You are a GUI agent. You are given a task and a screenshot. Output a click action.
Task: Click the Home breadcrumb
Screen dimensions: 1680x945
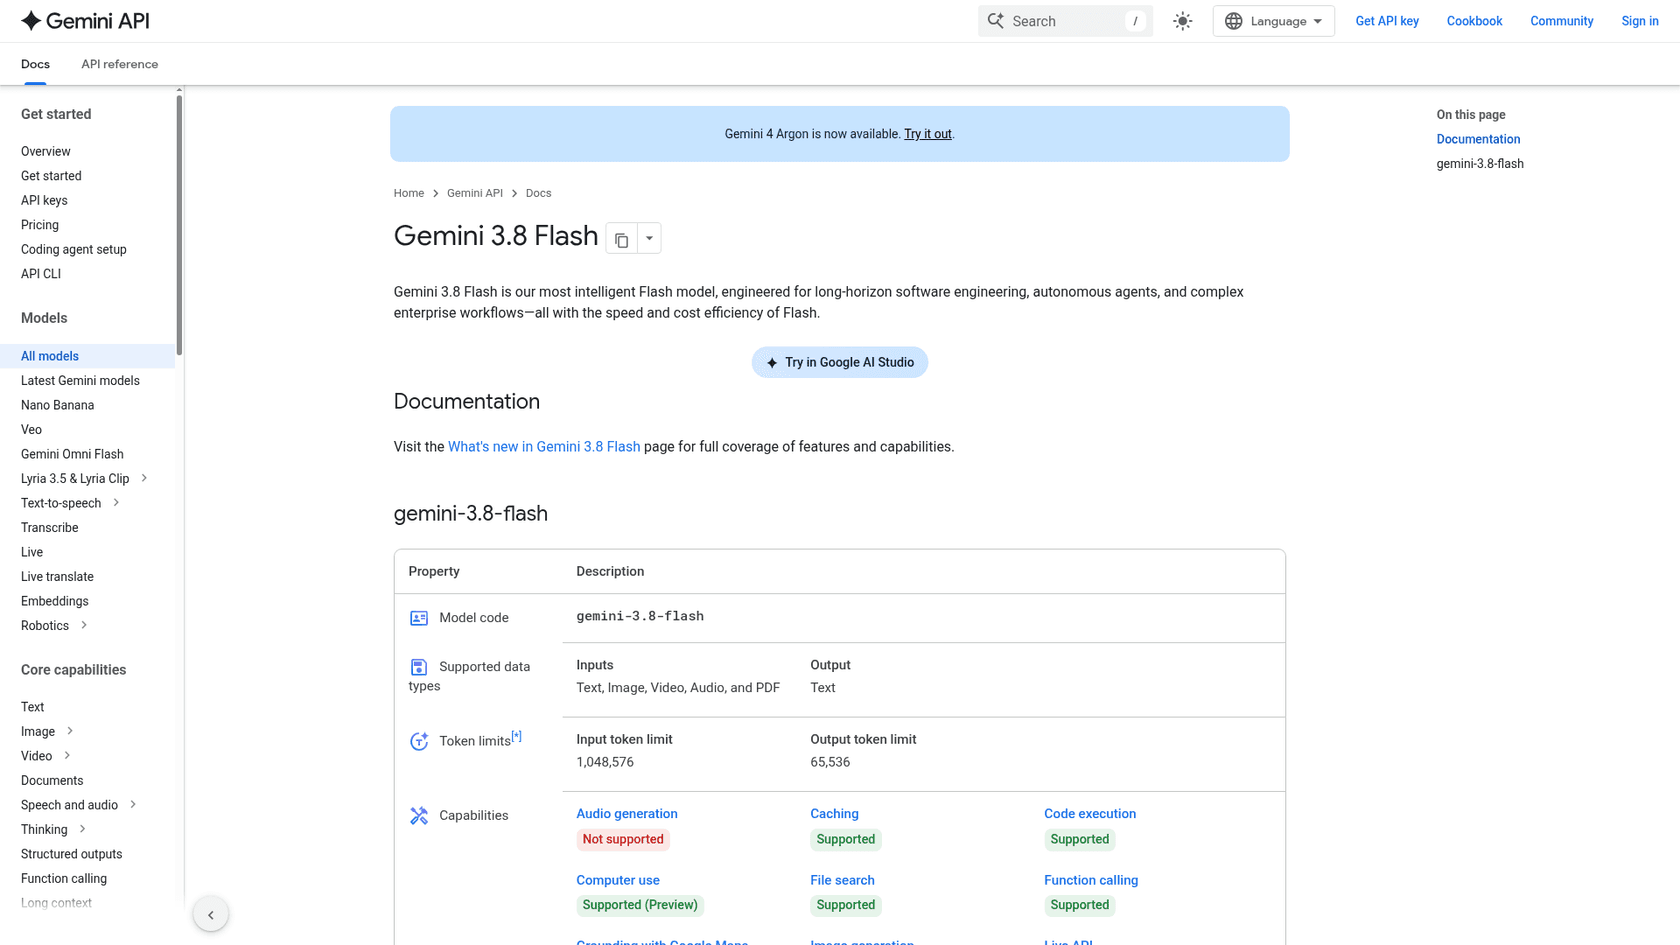tap(408, 193)
